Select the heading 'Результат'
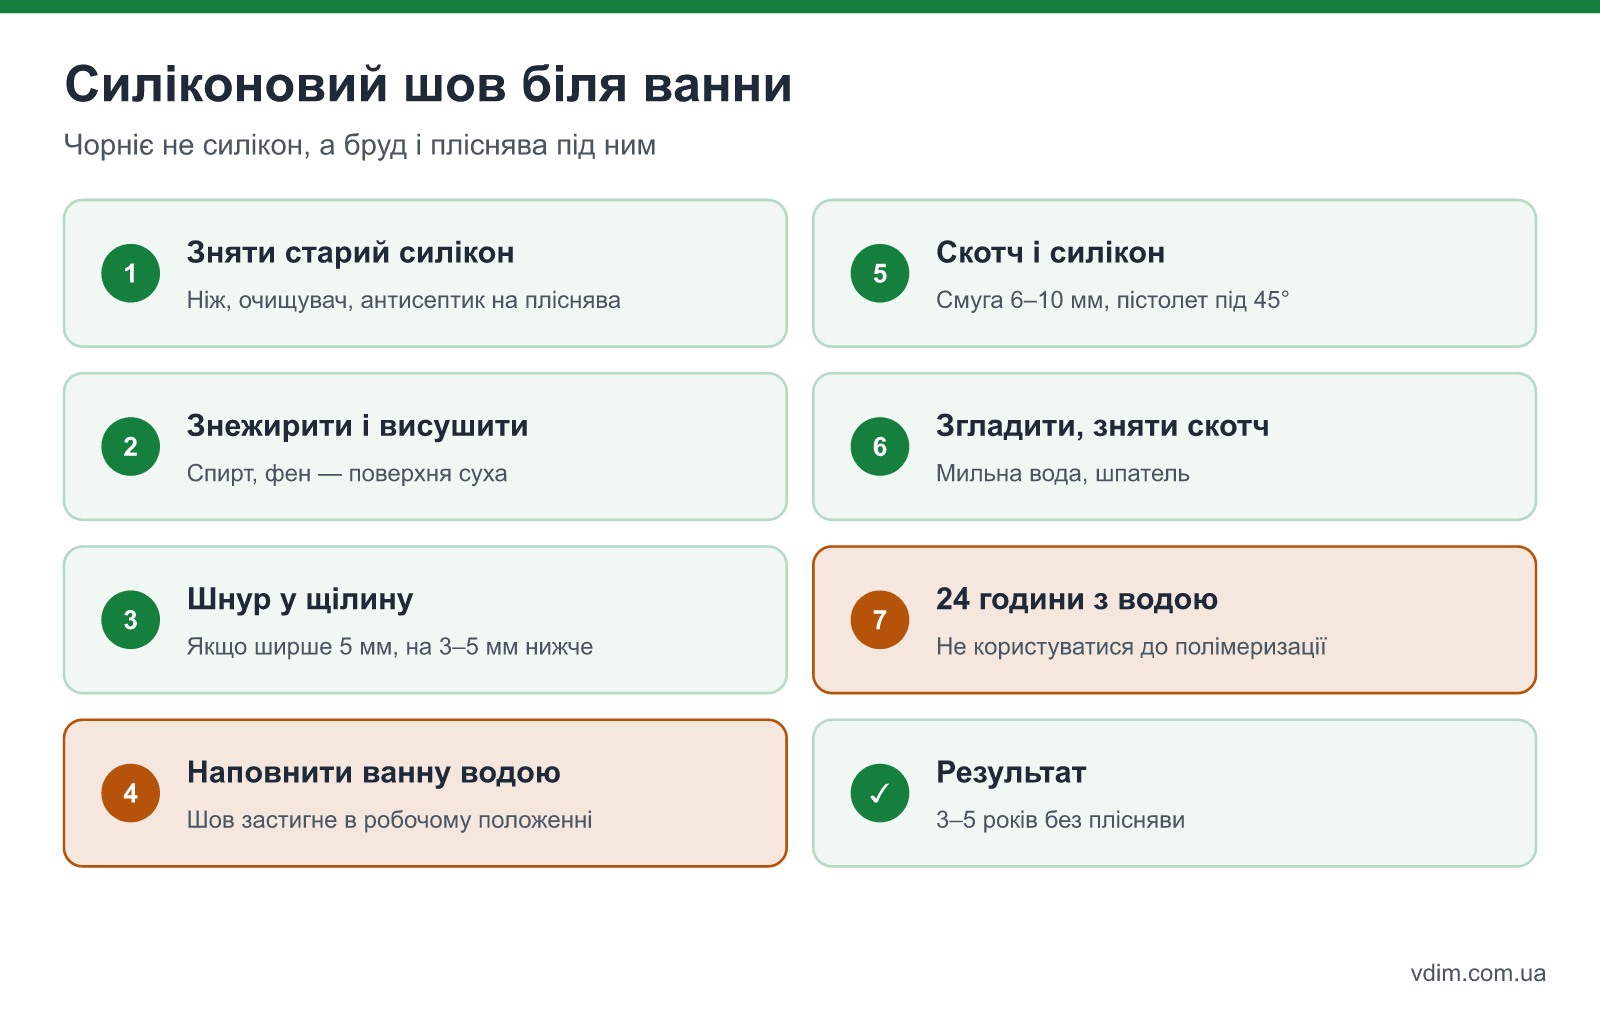Screen dimensions: 1600x1013 coord(1011,773)
